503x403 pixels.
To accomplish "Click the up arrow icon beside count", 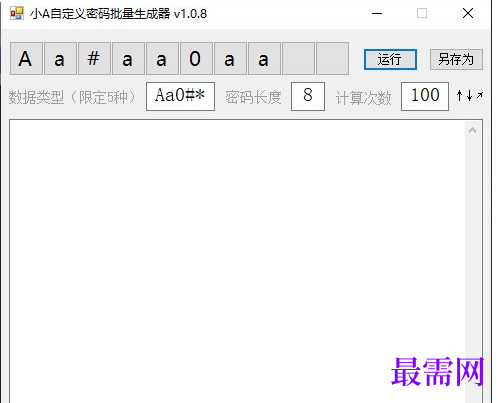I will click(x=460, y=96).
